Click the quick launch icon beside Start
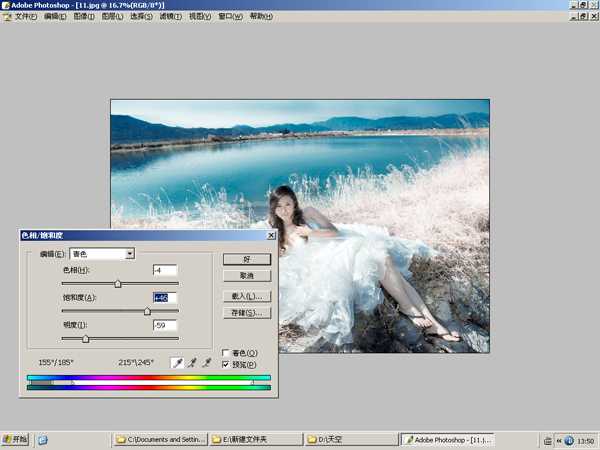 [43, 439]
